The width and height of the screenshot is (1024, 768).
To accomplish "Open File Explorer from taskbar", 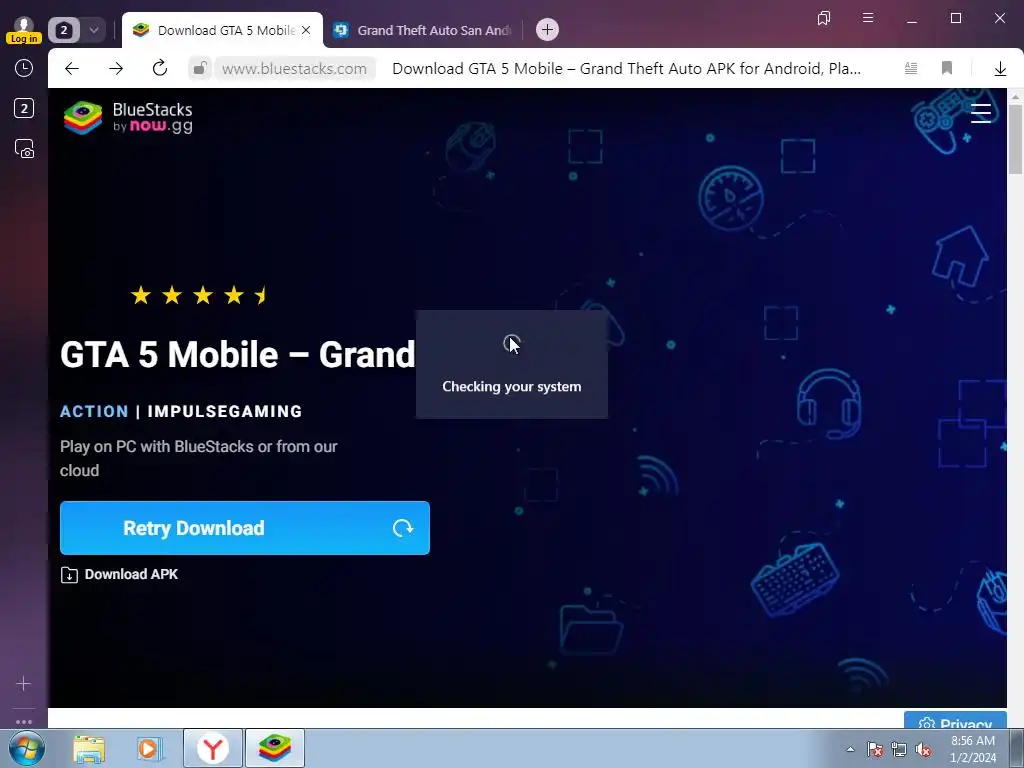I will tap(89, 748).
